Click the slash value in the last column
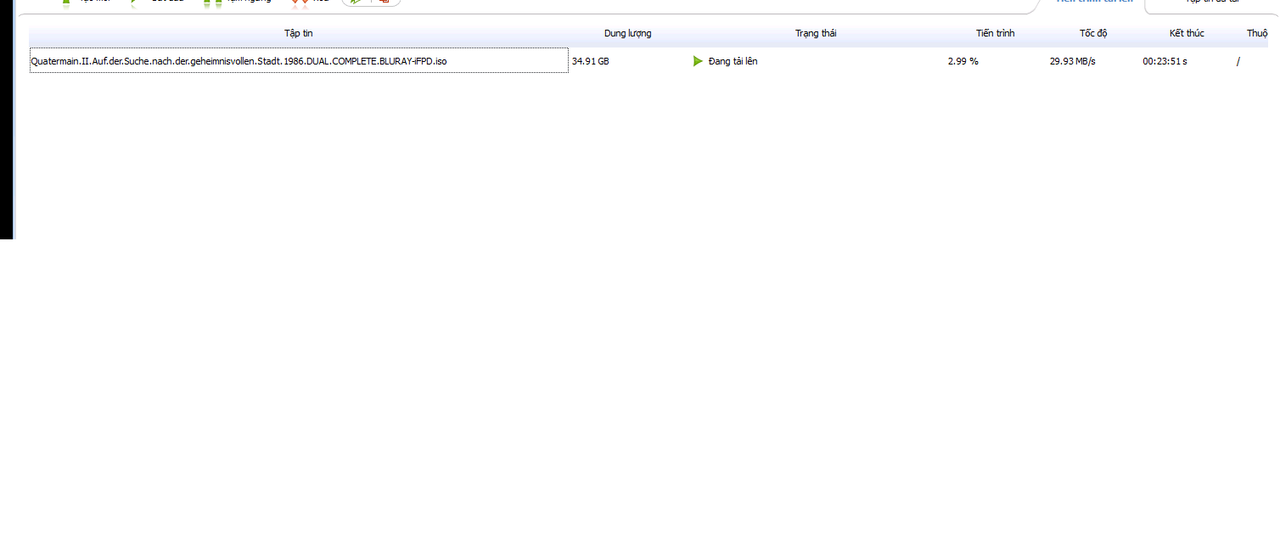The height and width of the screenshot is (550, 1280). [x=1238, y=61]
